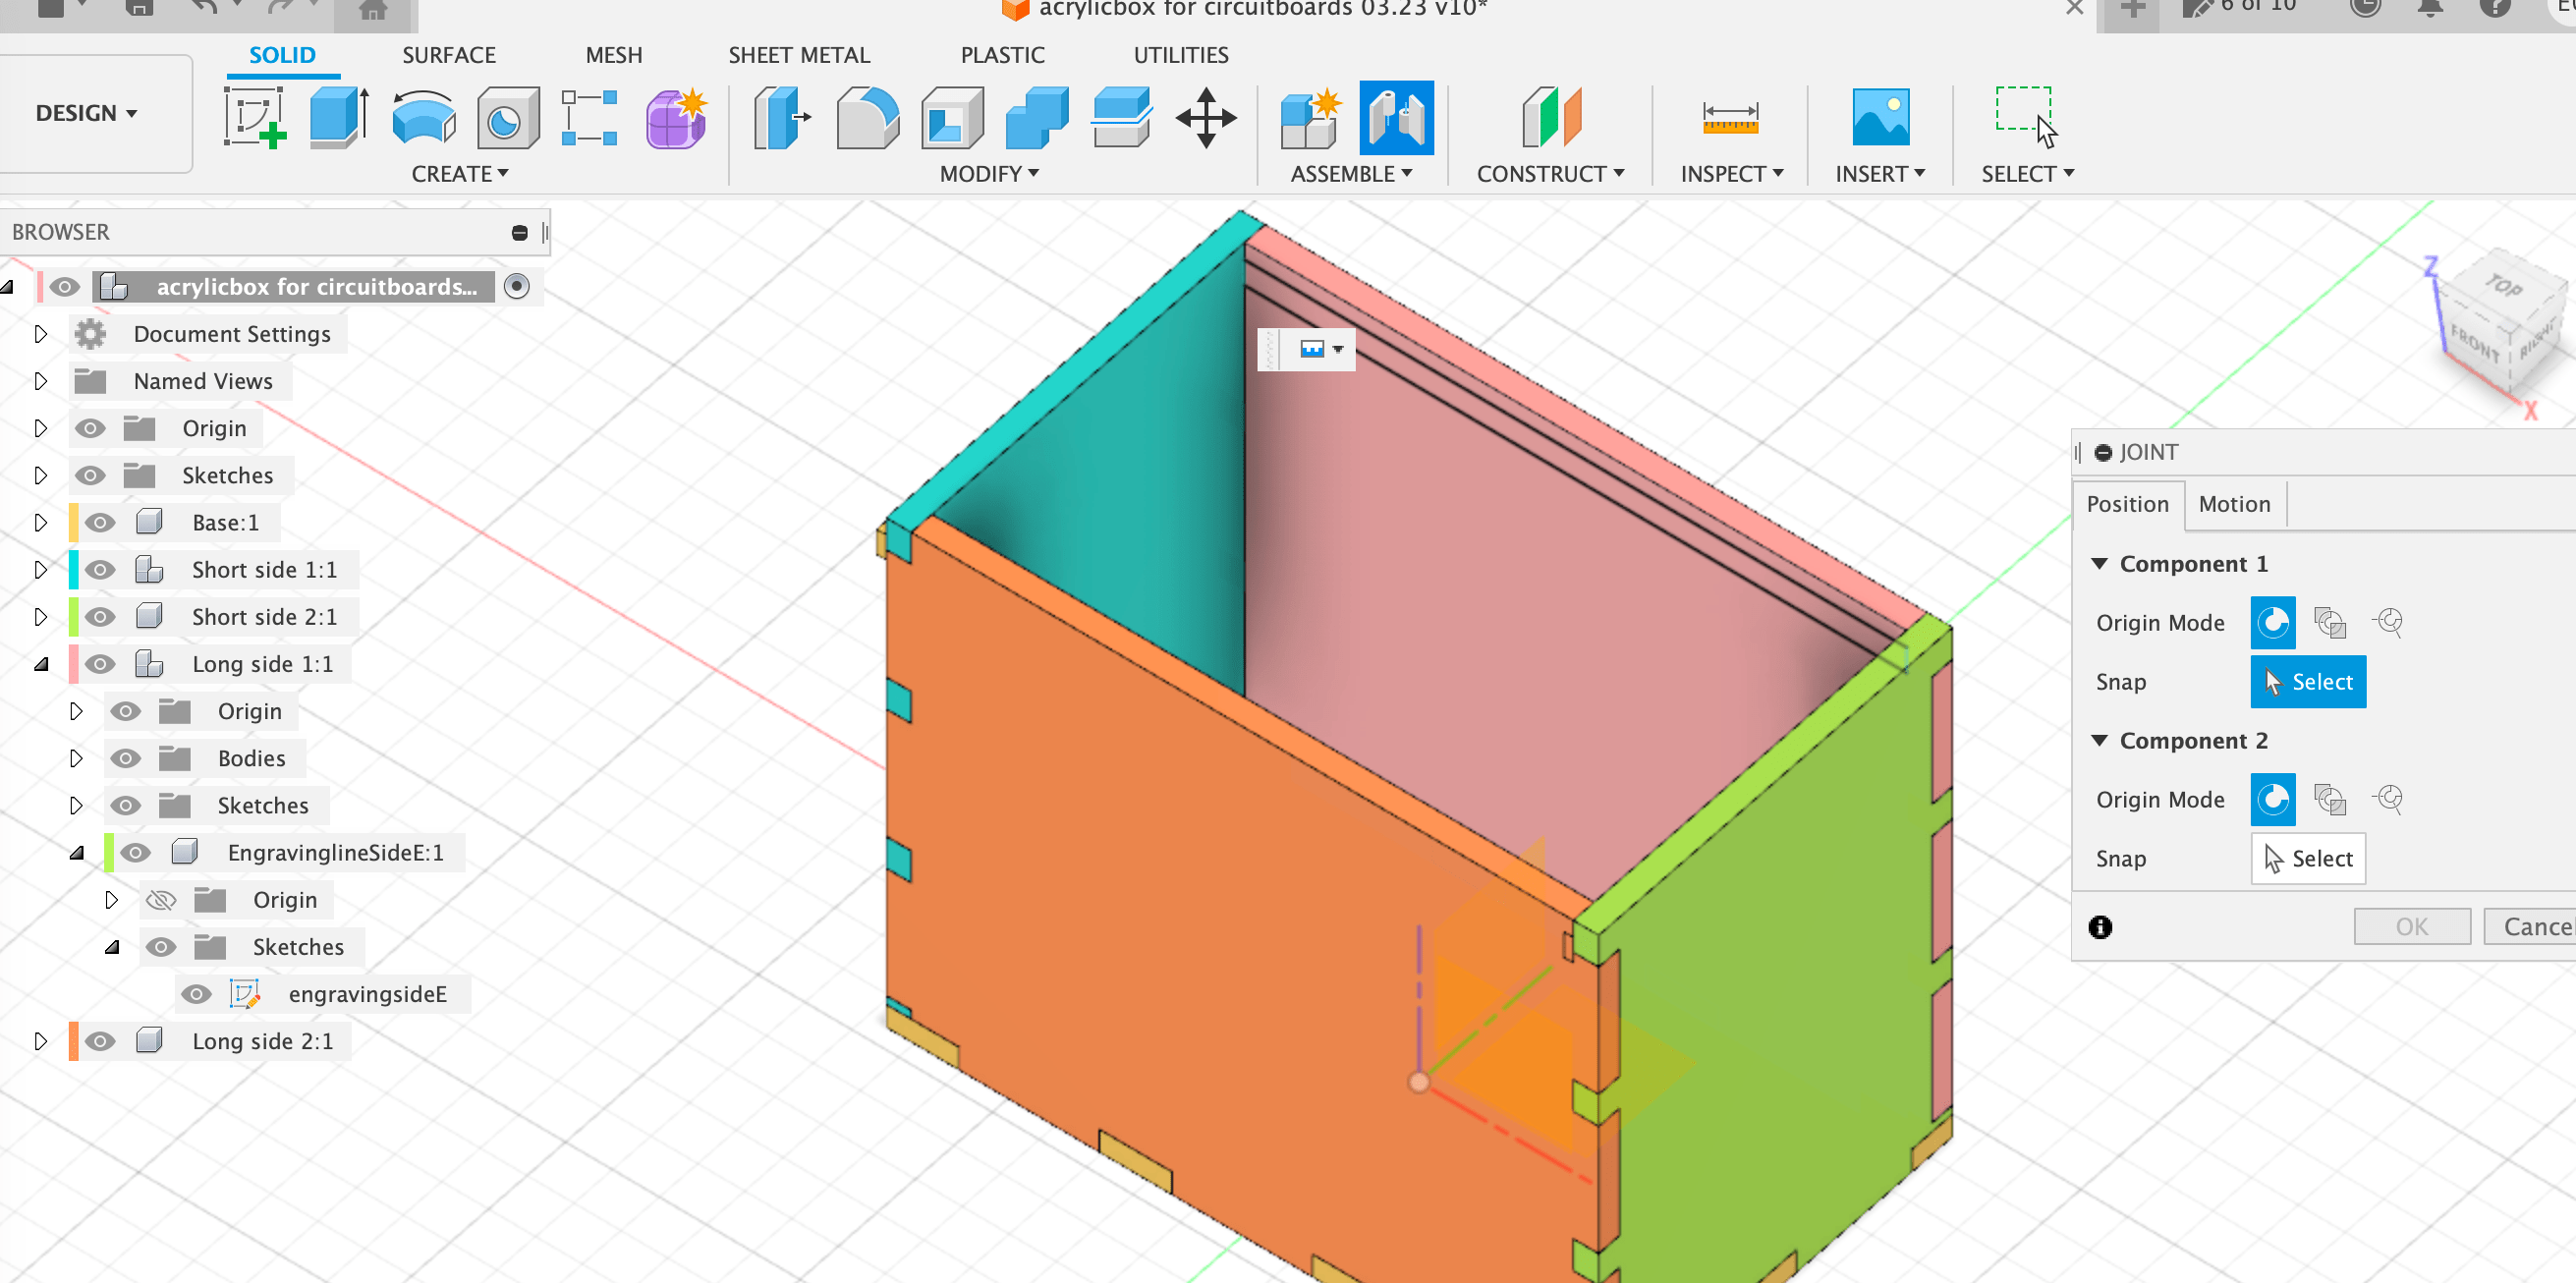Select the Extrude tool icon
The height and width of the screenshot is (1283, 2576).
(x=340, y=117)
